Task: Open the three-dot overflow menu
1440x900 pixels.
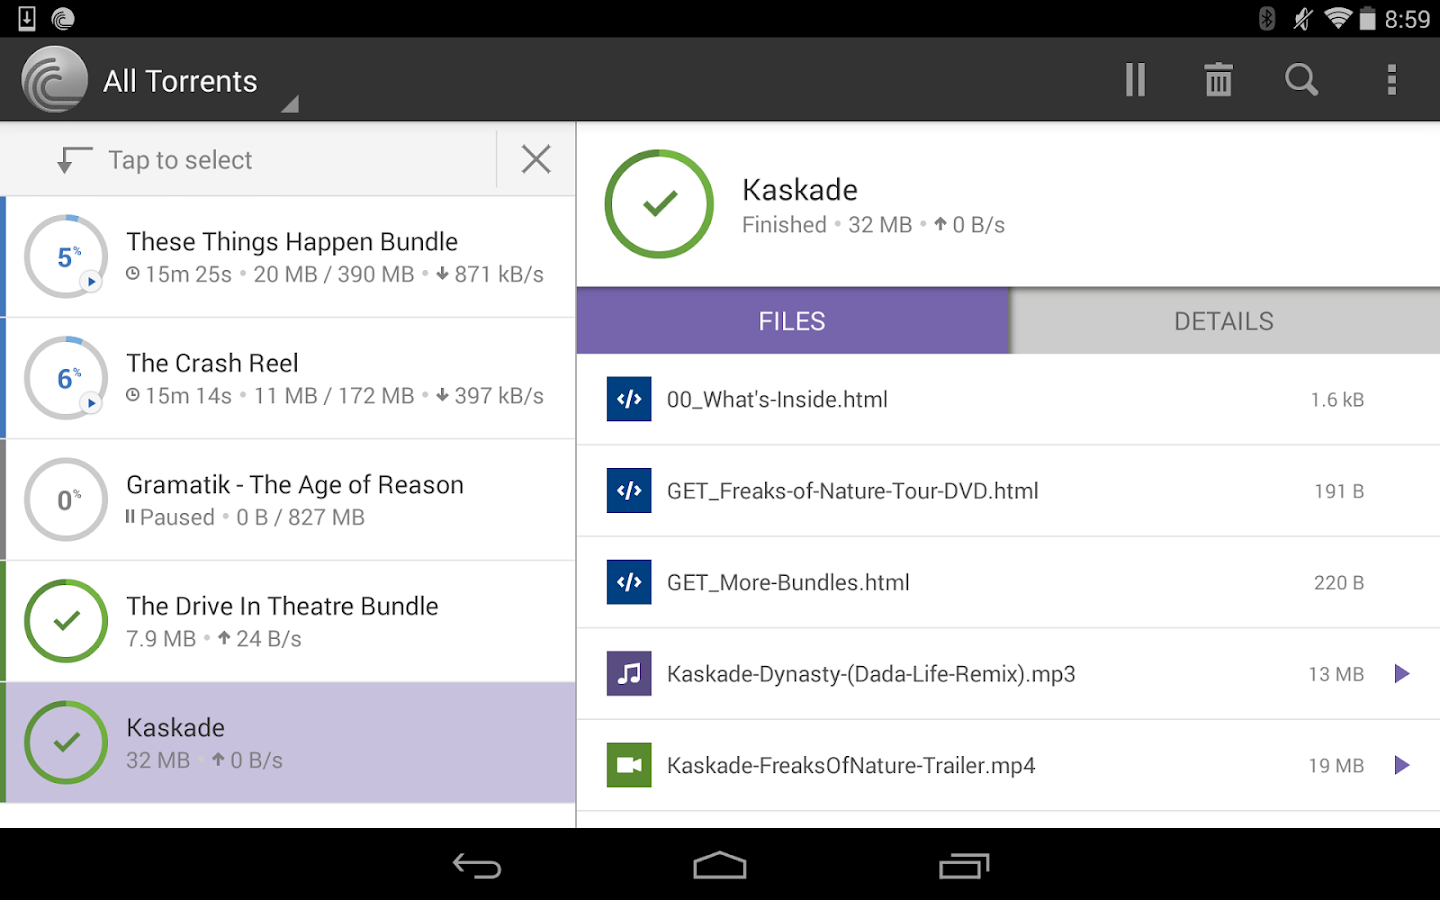Action: click(x=1391, y=80)
